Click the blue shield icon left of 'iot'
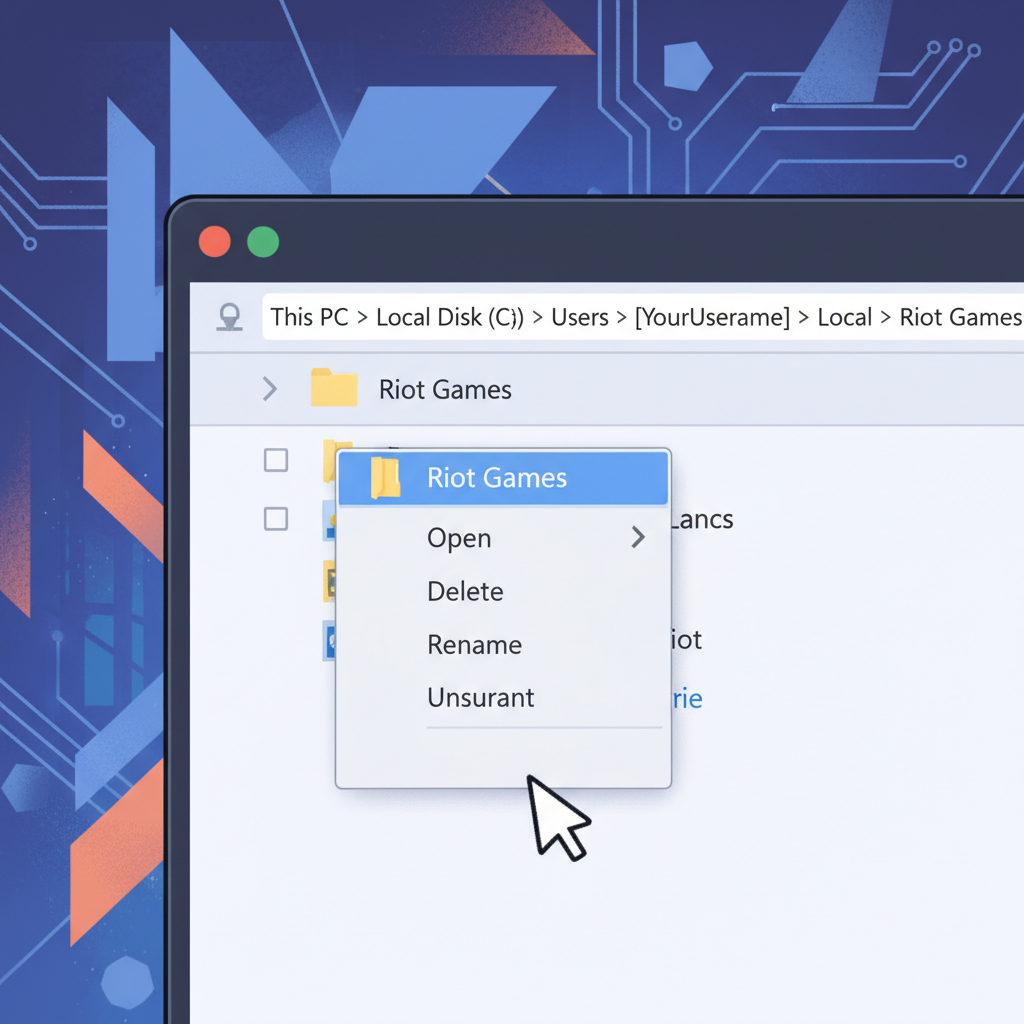1024x1024 pixels. click(329, 640)
